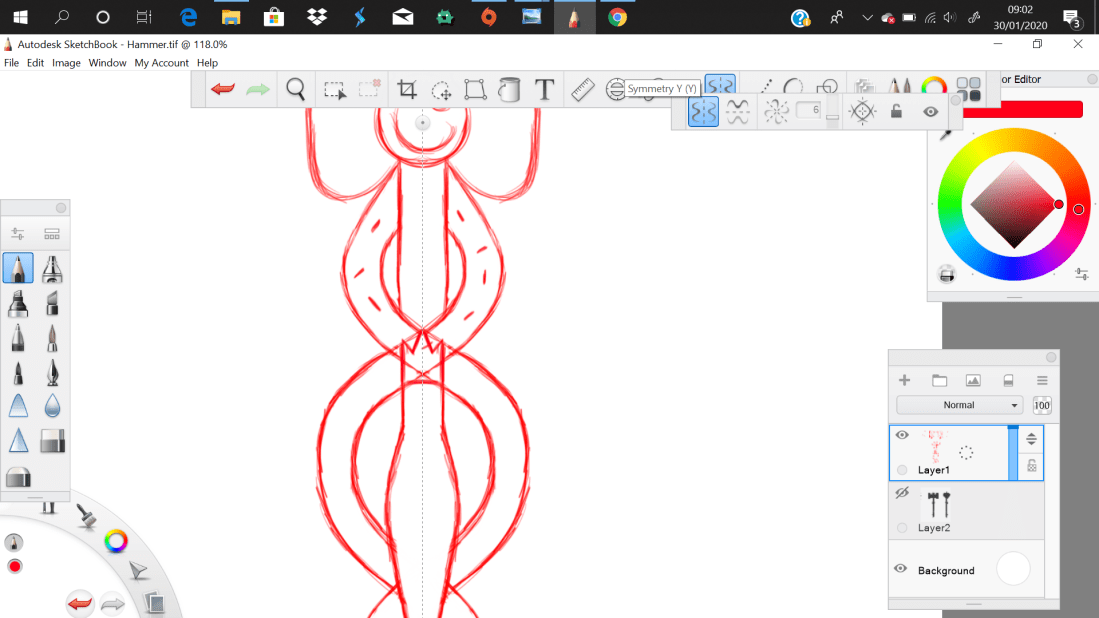This screenshot has height=618, width=1099.
Task: Select the Text tool
Action: (545, 88)
